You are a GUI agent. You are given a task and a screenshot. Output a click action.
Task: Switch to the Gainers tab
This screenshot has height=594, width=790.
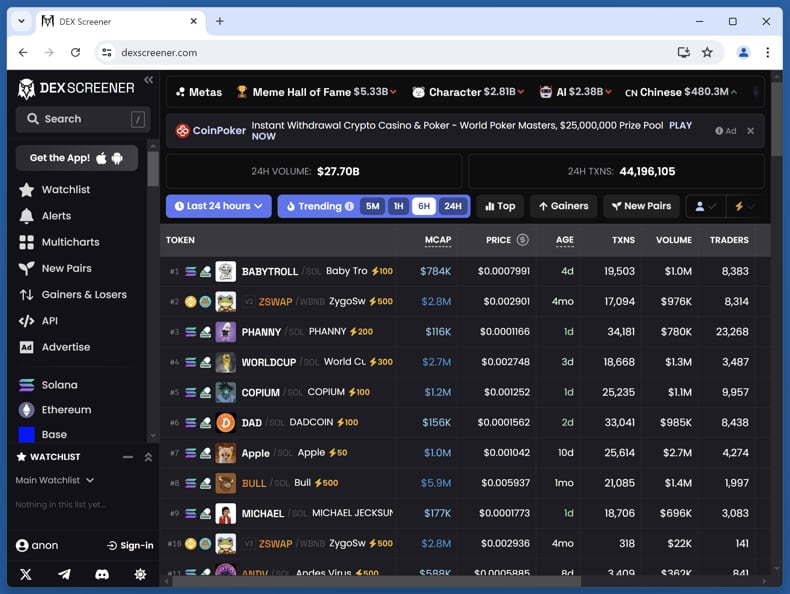(563, 206)
